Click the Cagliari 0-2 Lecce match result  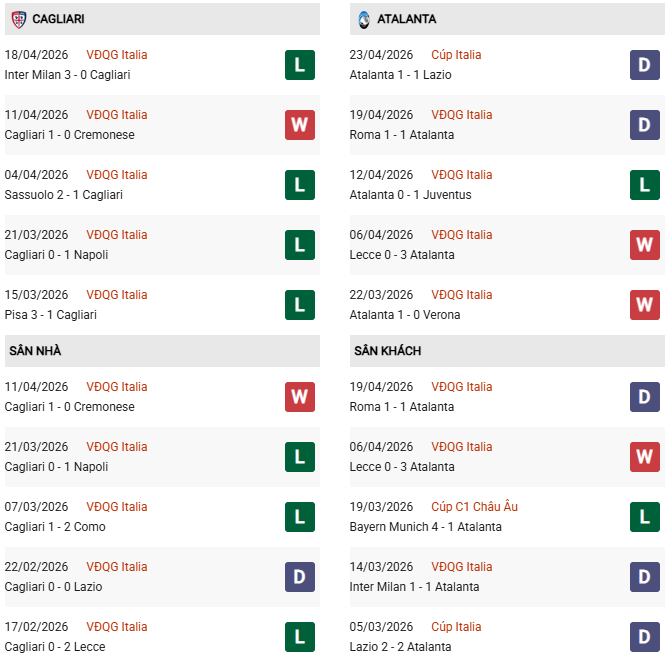[55, 647]
